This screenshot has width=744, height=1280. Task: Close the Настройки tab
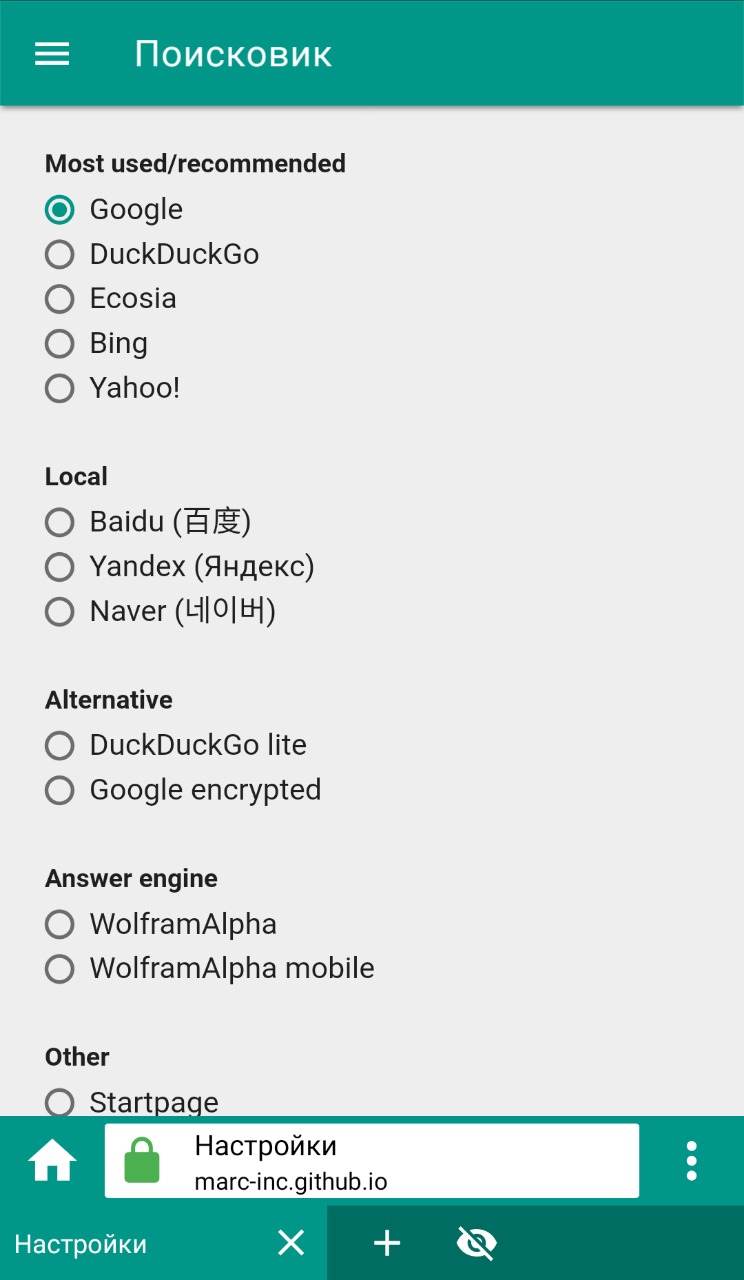pyautogui.click(x=291, y=1243)
